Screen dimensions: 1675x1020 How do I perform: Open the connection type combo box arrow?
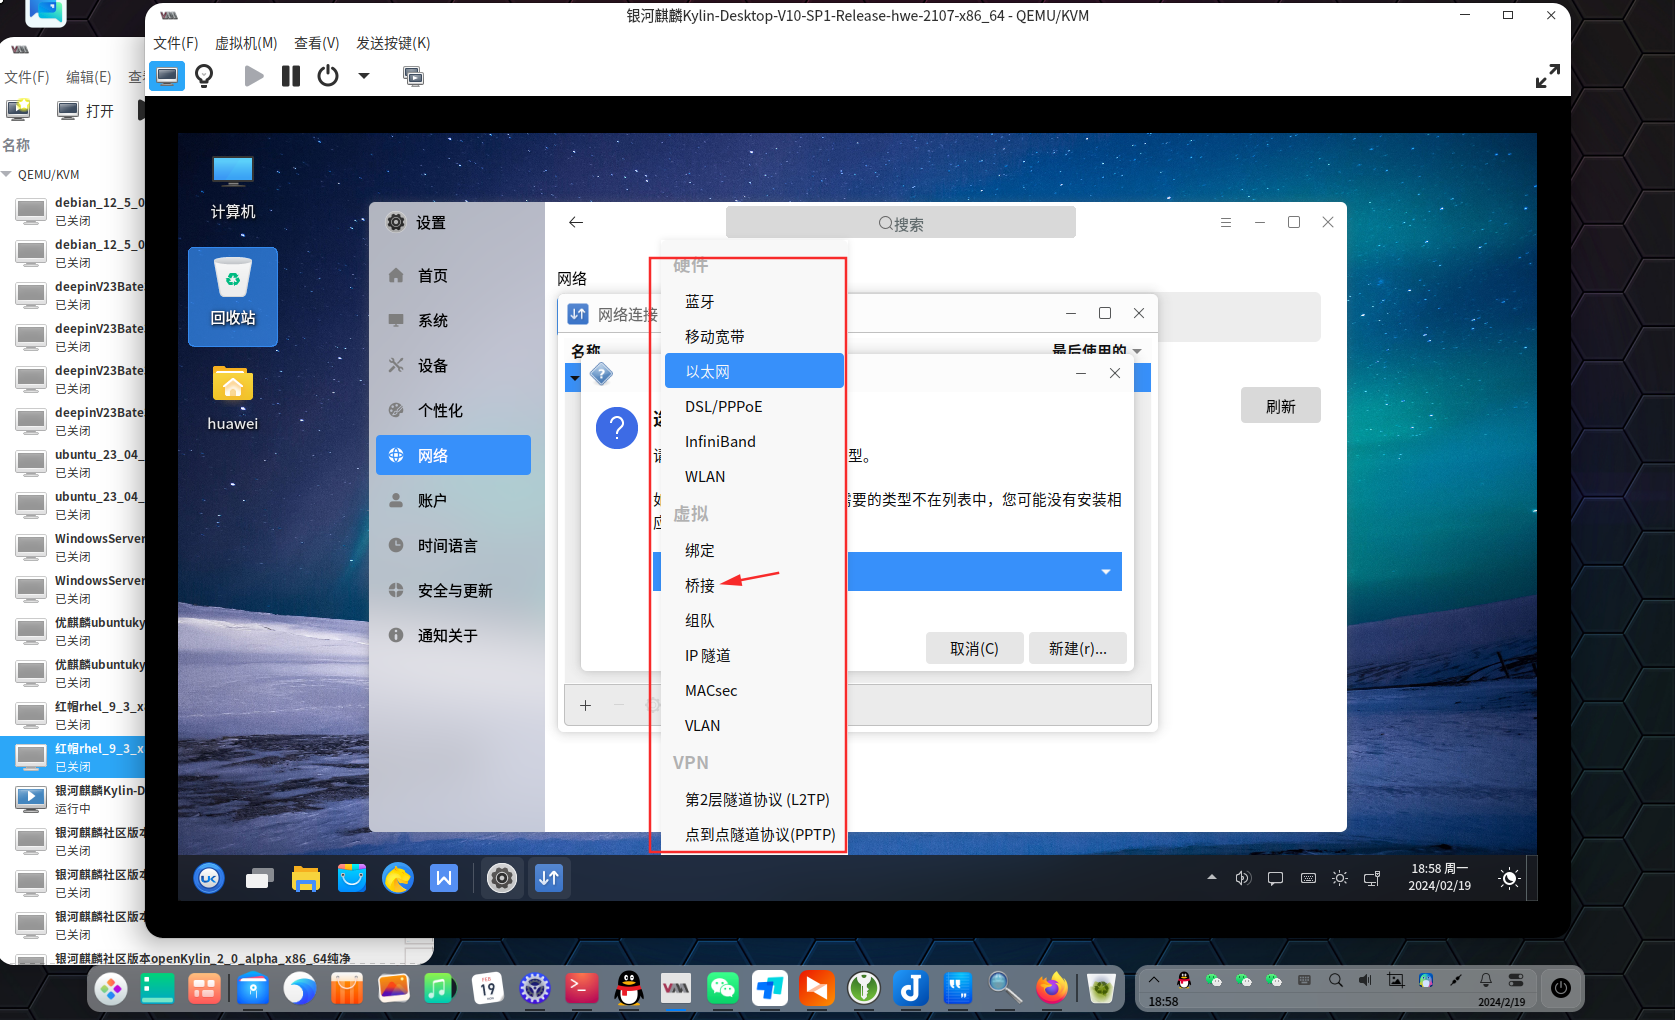[1106, 572]
